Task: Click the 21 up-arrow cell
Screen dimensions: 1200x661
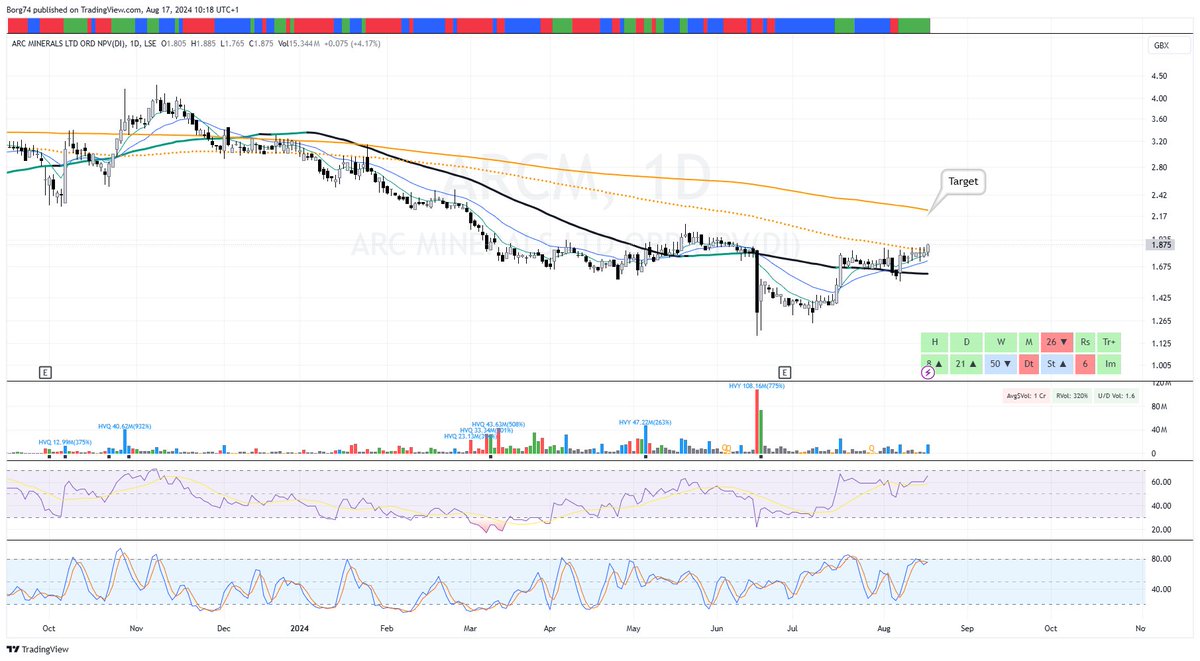Action: (965, 362)
